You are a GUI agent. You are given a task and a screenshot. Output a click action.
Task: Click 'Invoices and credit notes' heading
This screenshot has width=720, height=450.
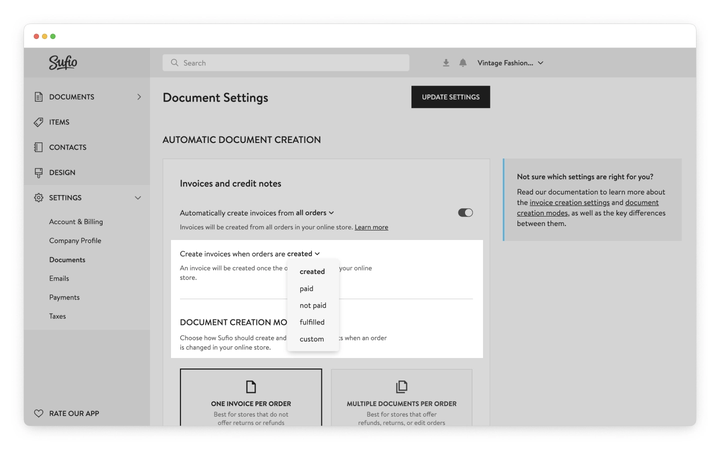[x=231, y=184]
